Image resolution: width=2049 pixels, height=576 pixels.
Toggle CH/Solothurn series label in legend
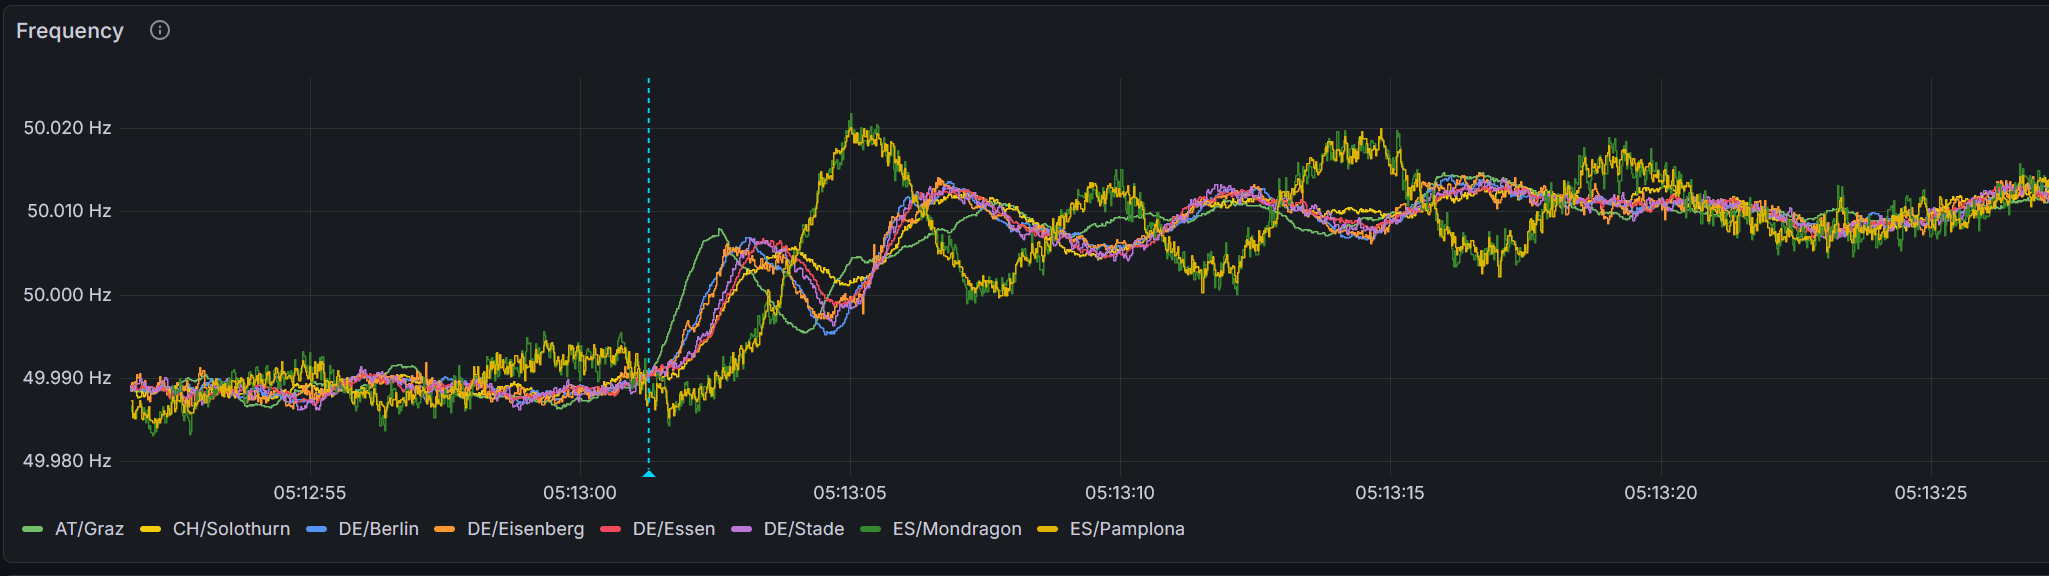[231, 529]
